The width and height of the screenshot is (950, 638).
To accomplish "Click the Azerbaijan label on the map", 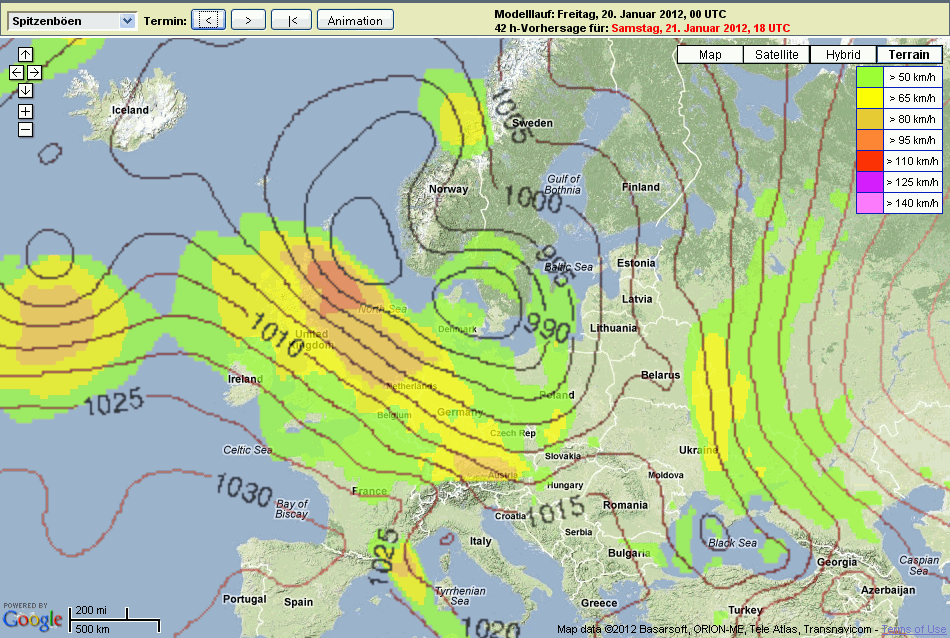I will (888, 590).
